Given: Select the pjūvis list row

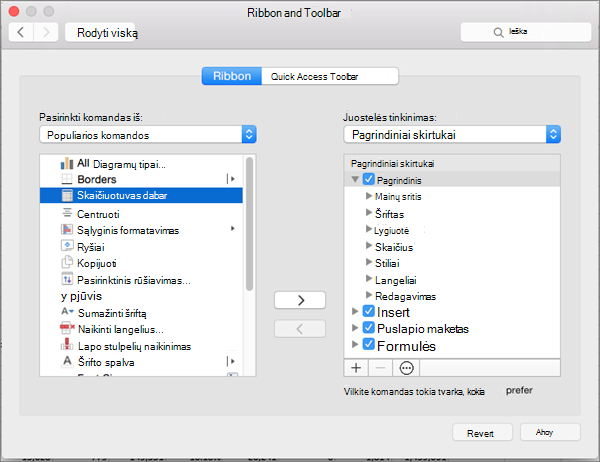Looking at the screenshot, I should coord(141,296).
